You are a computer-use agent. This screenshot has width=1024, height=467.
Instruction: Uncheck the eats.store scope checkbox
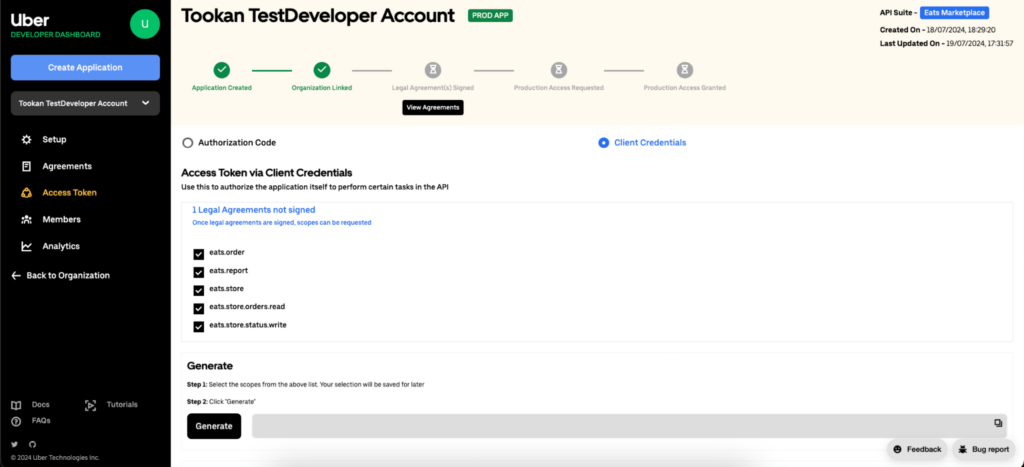(199, 291)
